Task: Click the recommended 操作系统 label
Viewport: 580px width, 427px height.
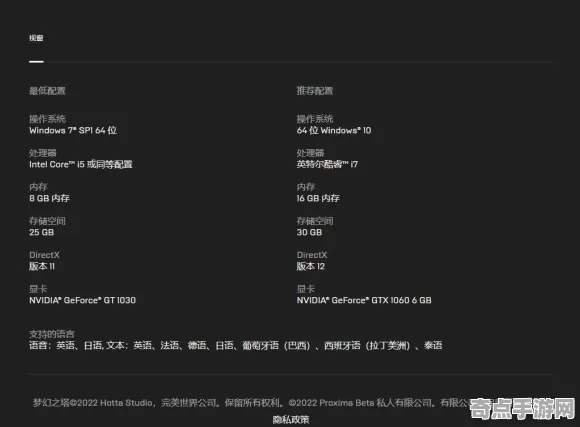Action: pos(315,119)
